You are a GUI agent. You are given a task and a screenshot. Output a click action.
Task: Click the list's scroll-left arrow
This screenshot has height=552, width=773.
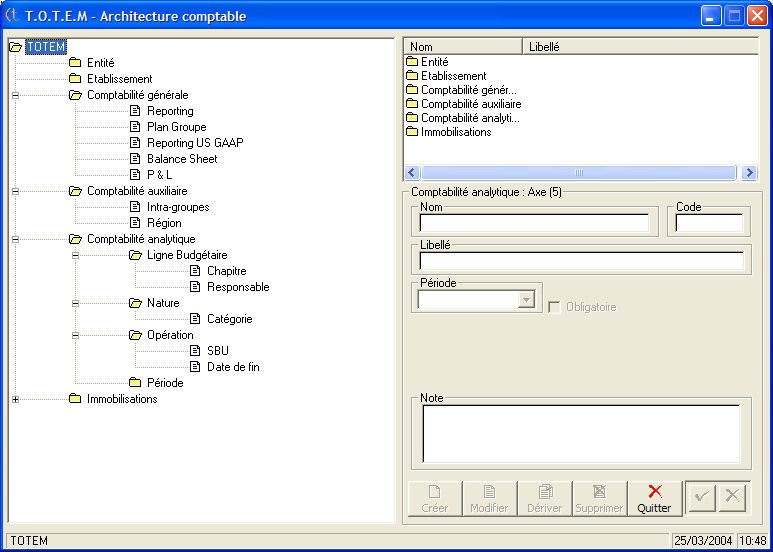click(412, 172)
